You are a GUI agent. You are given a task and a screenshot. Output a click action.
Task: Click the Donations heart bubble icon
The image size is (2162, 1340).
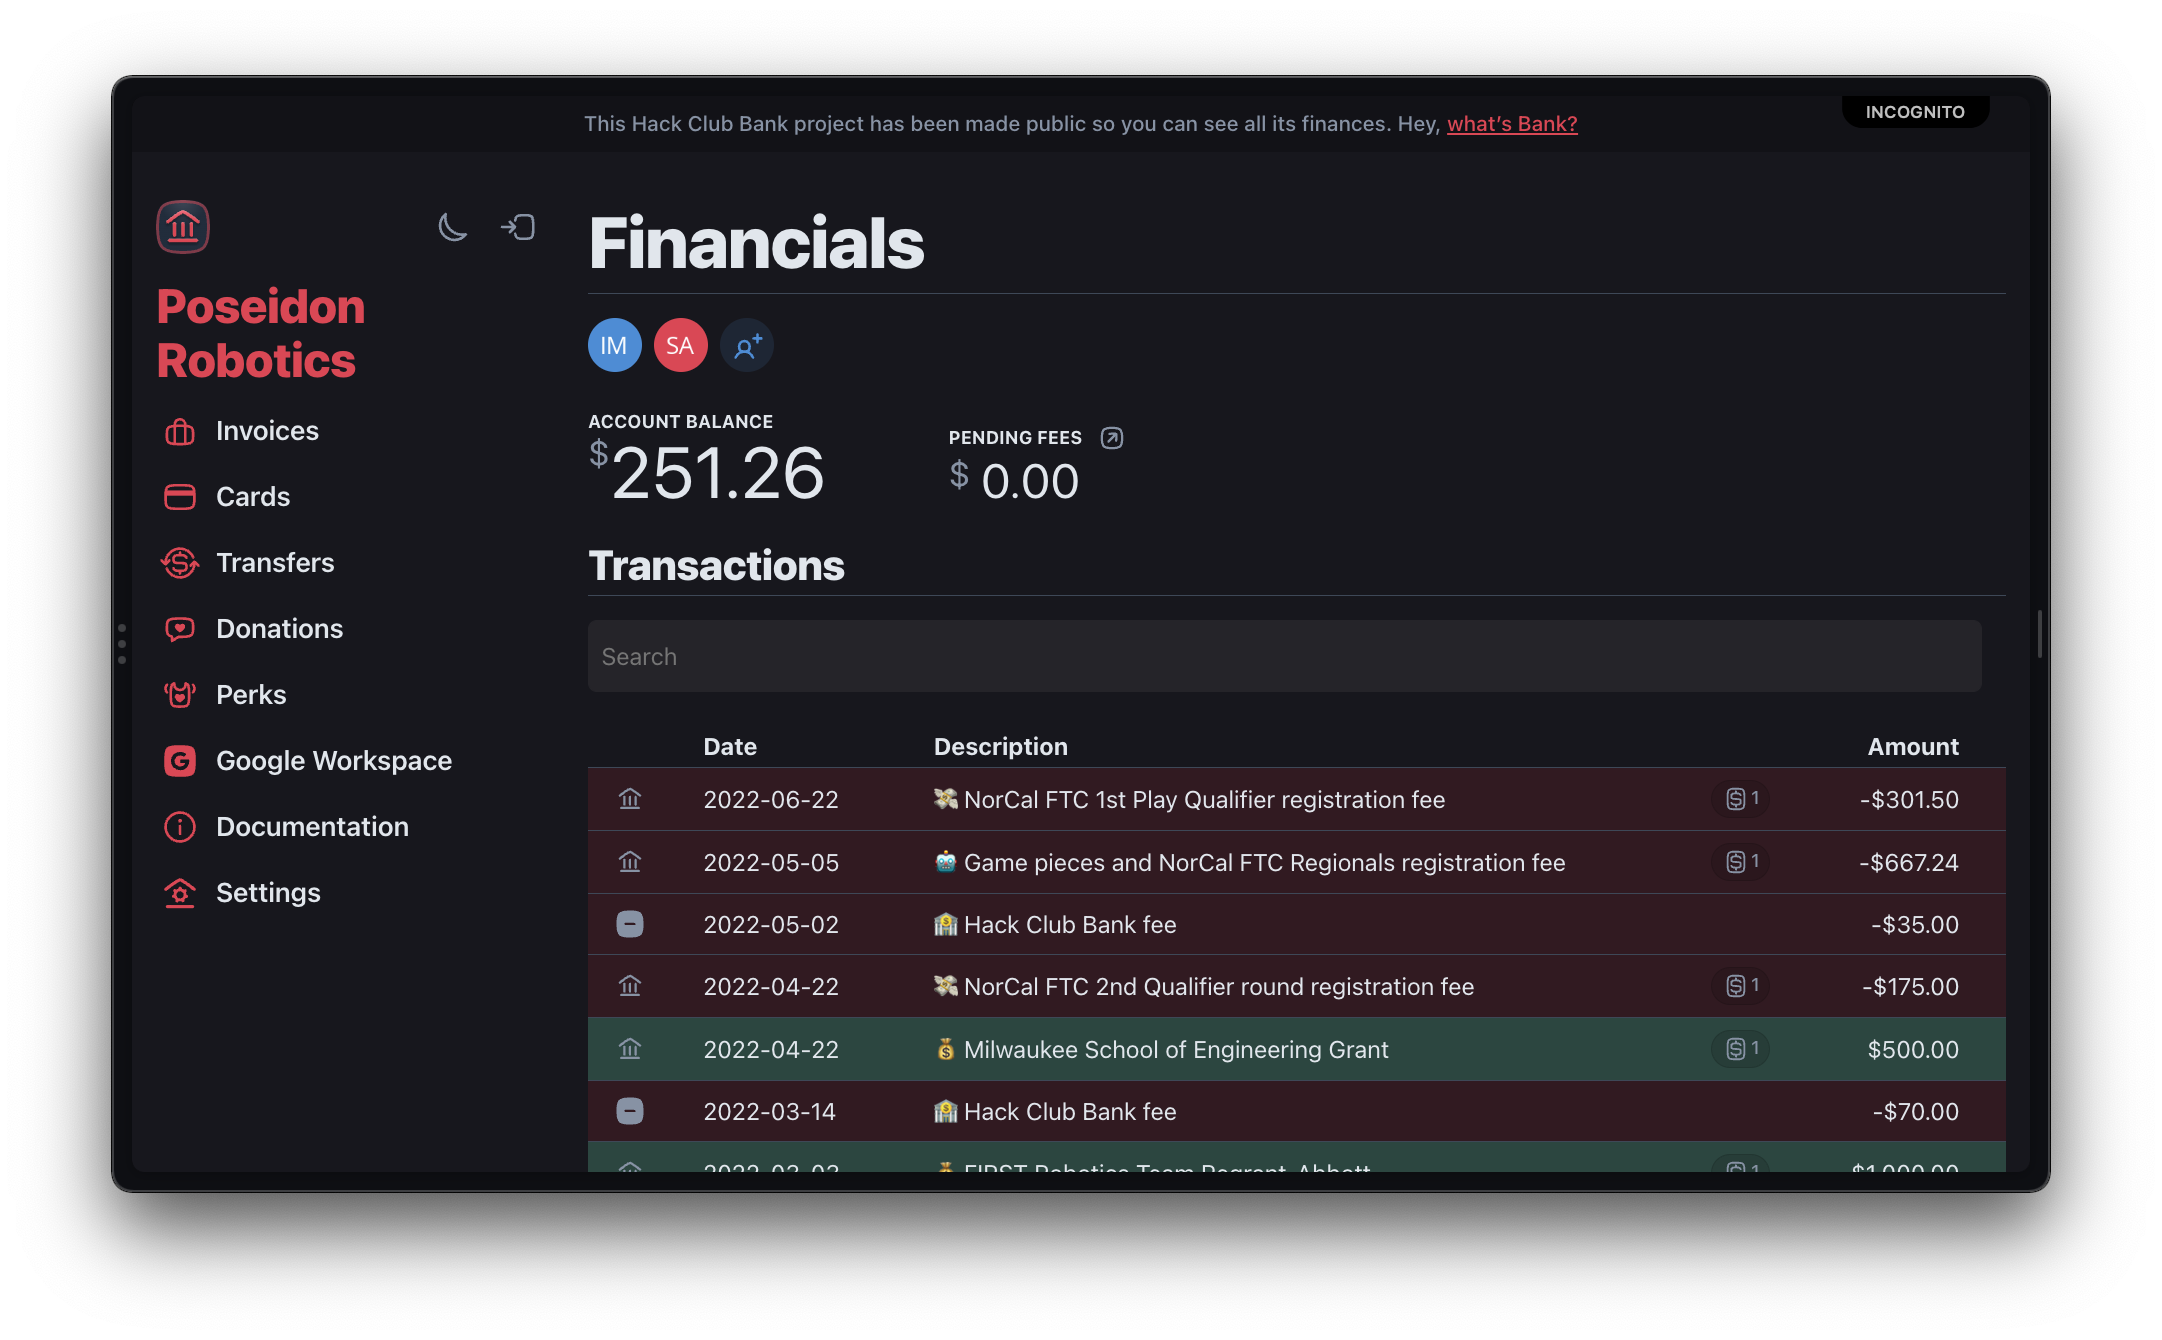pos(180,629)
